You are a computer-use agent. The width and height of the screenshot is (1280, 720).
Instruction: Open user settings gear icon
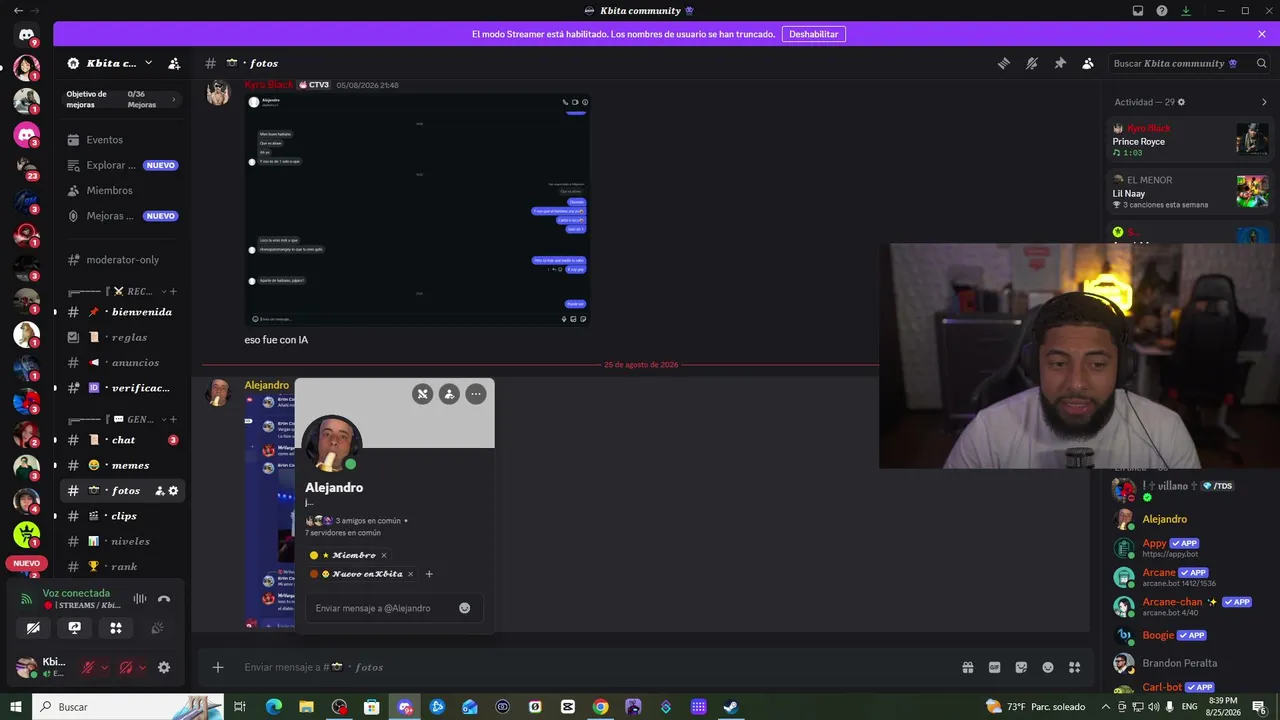(x=164, y=667)
